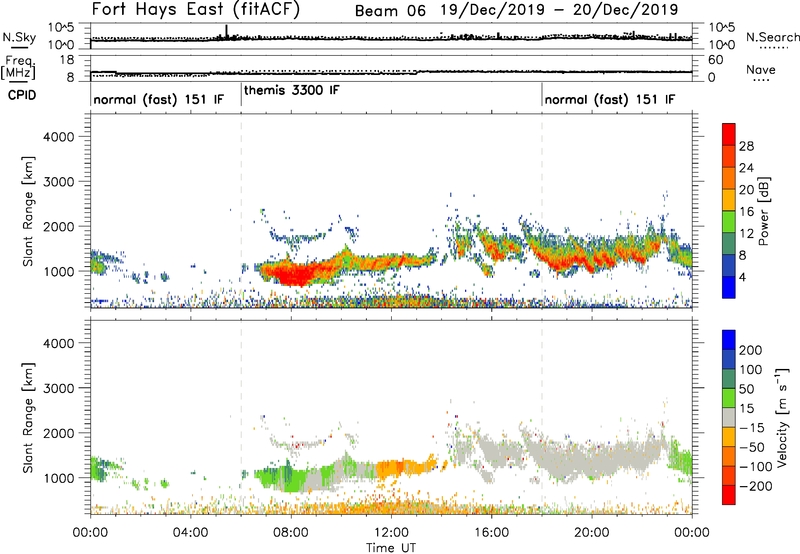Click the '04:00' time tick label
Image resolution: width=800 pixels, height=554 pixels.
click(191, 533)
